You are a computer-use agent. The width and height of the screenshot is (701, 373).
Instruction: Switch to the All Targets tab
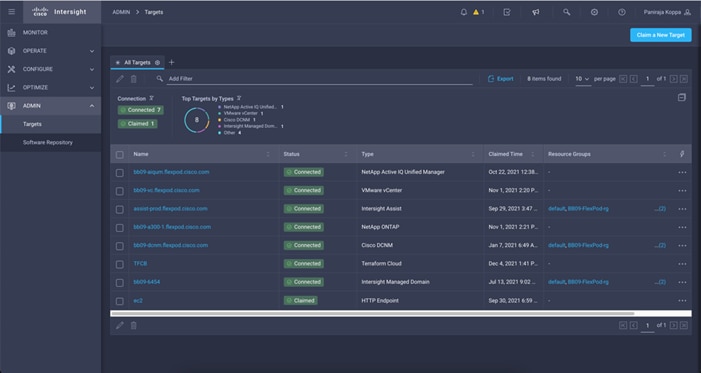[x=137, y=63]
